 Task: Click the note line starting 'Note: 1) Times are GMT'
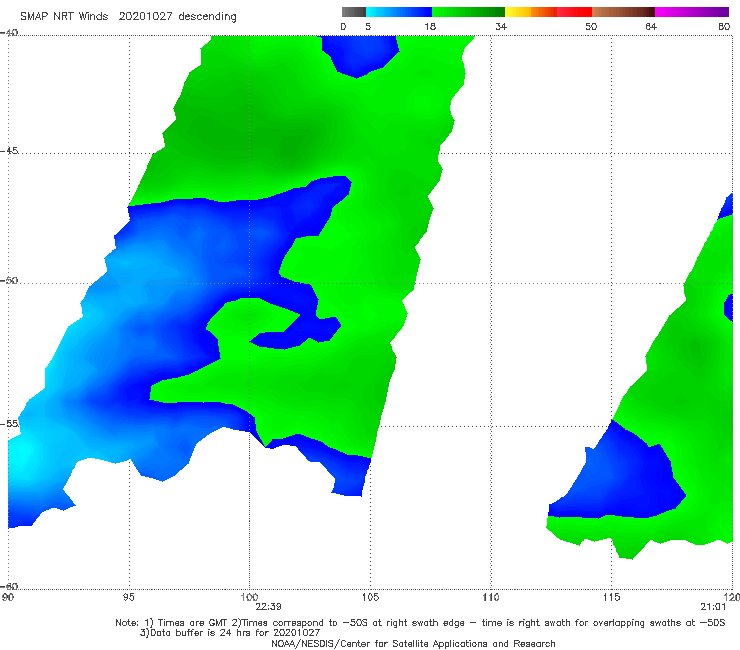420,623
